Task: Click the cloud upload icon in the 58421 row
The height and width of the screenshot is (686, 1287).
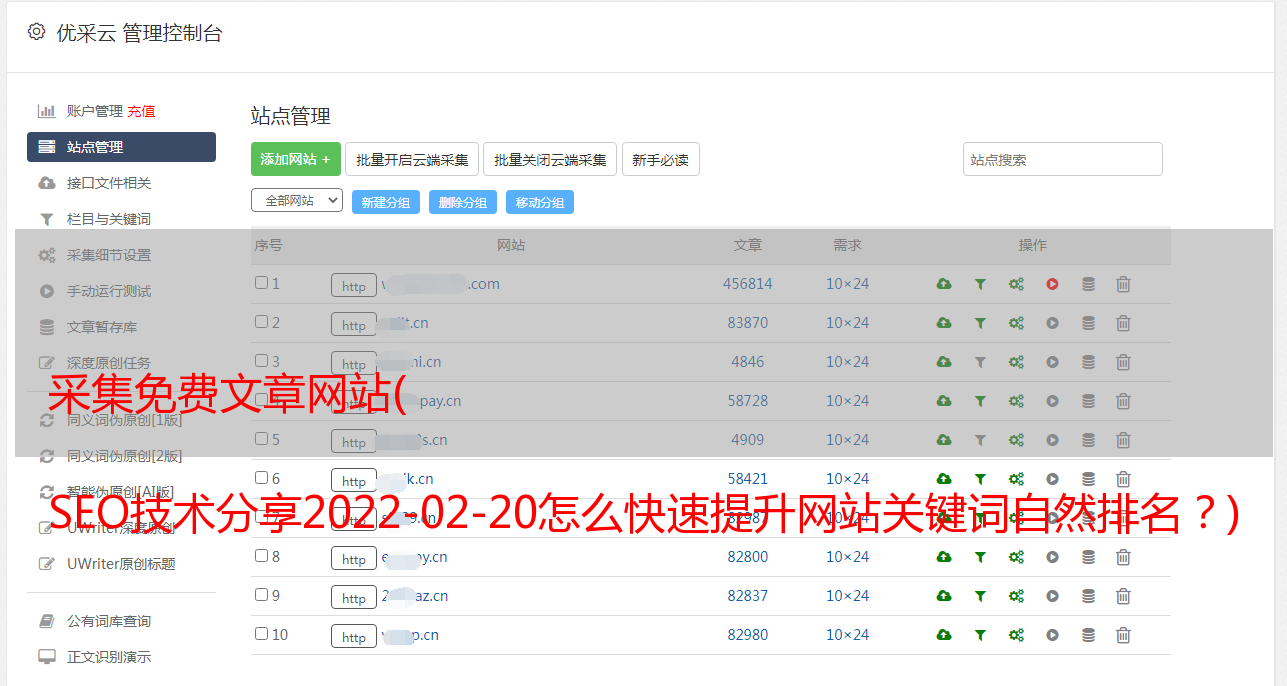Action: pyautogui.click(x=944, y=479)
